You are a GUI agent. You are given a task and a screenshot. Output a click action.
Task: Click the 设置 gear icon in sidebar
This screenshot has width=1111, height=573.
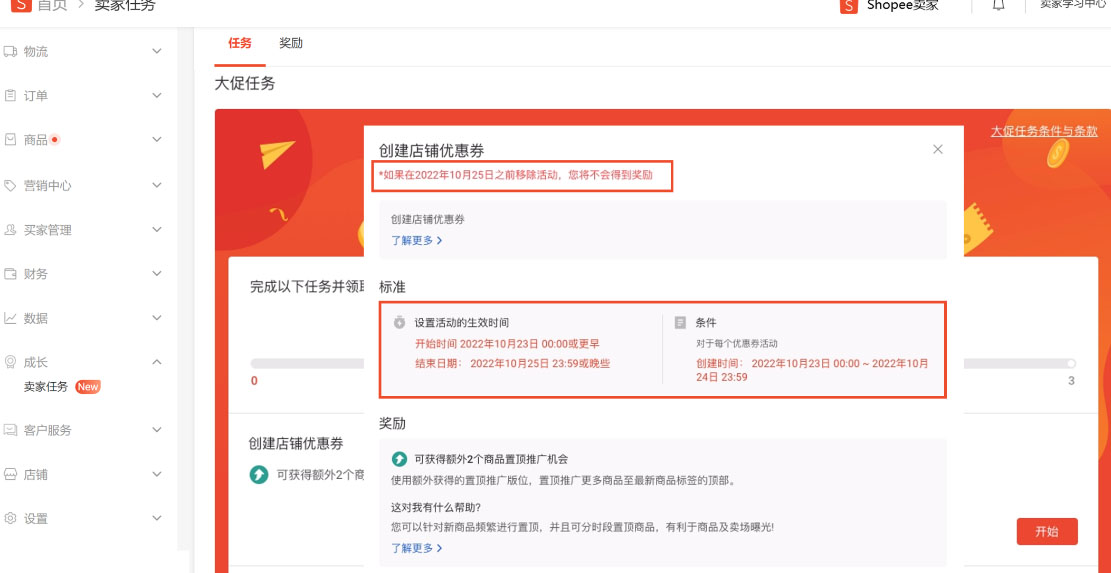(x=10, y=518)
